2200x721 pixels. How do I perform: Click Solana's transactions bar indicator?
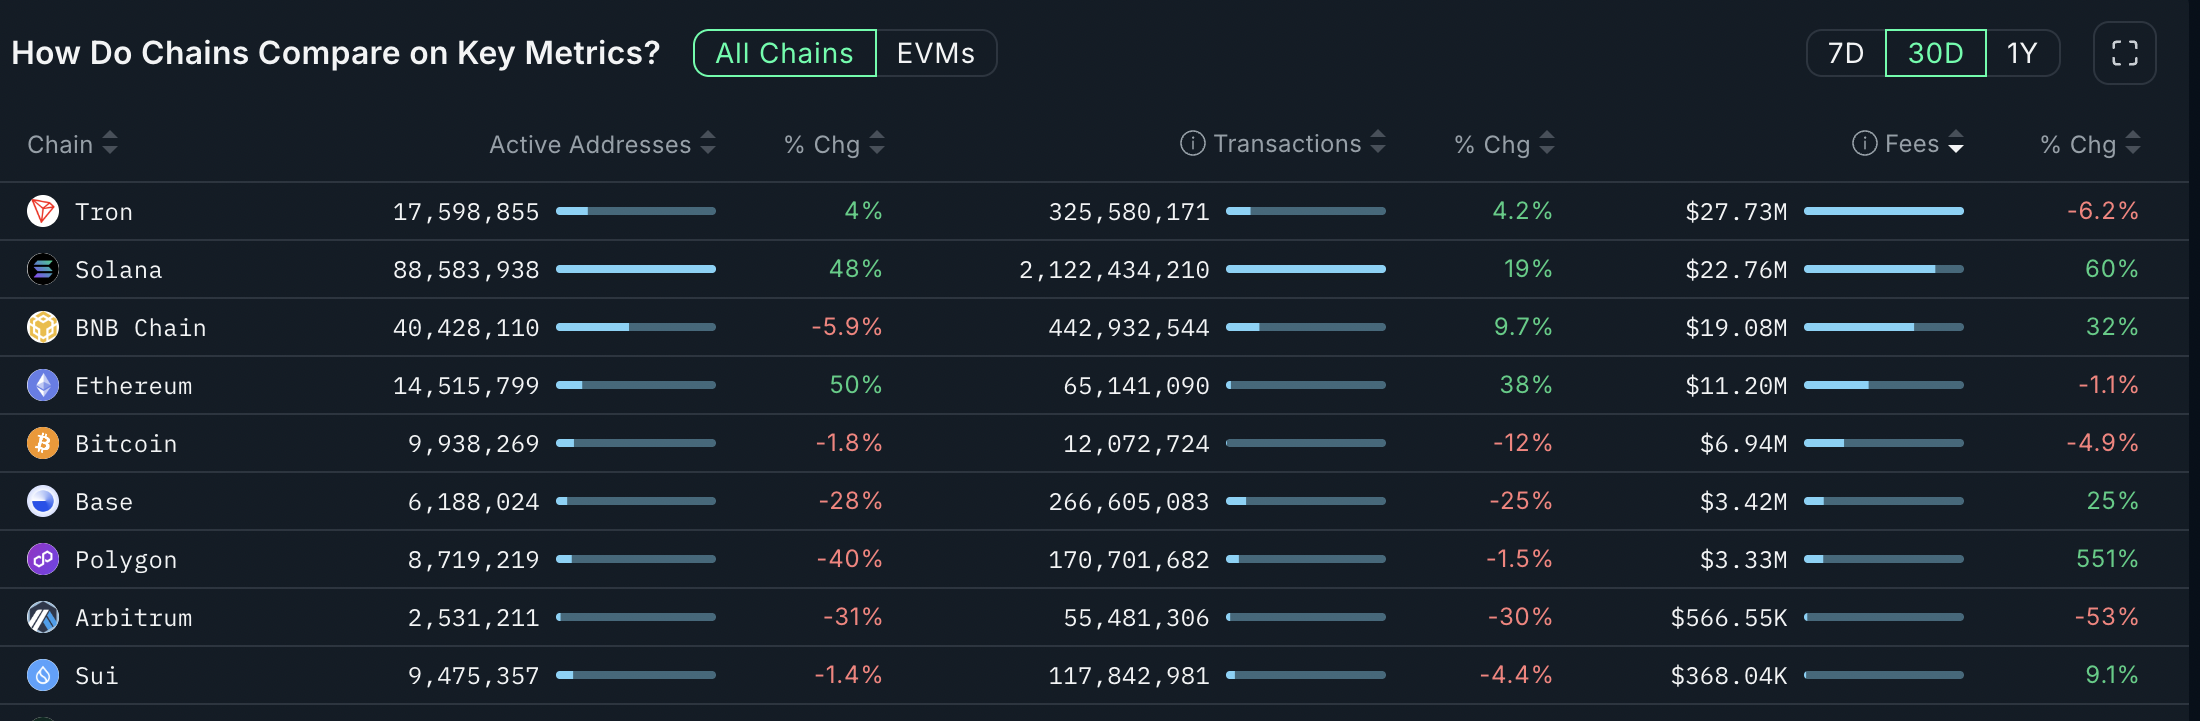coord(1305,269)
